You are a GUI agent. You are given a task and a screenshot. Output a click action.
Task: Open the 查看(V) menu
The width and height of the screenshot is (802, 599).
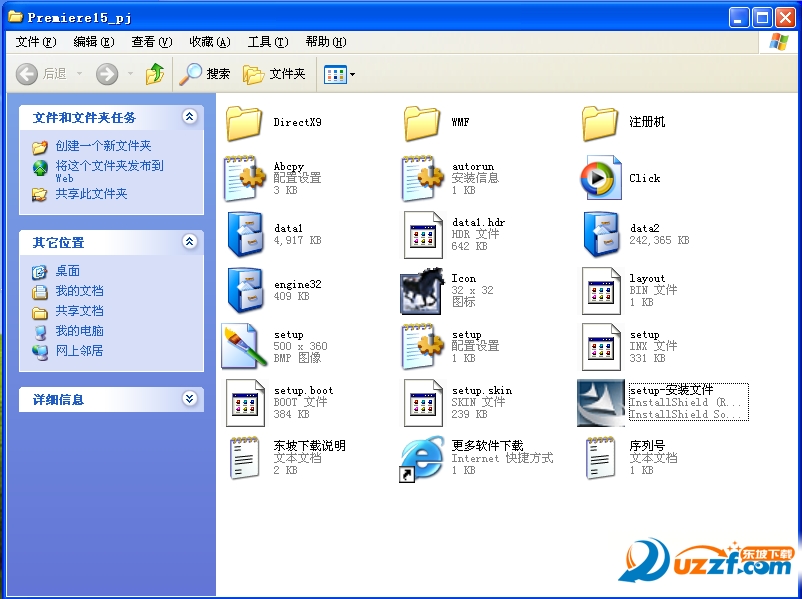151,42
